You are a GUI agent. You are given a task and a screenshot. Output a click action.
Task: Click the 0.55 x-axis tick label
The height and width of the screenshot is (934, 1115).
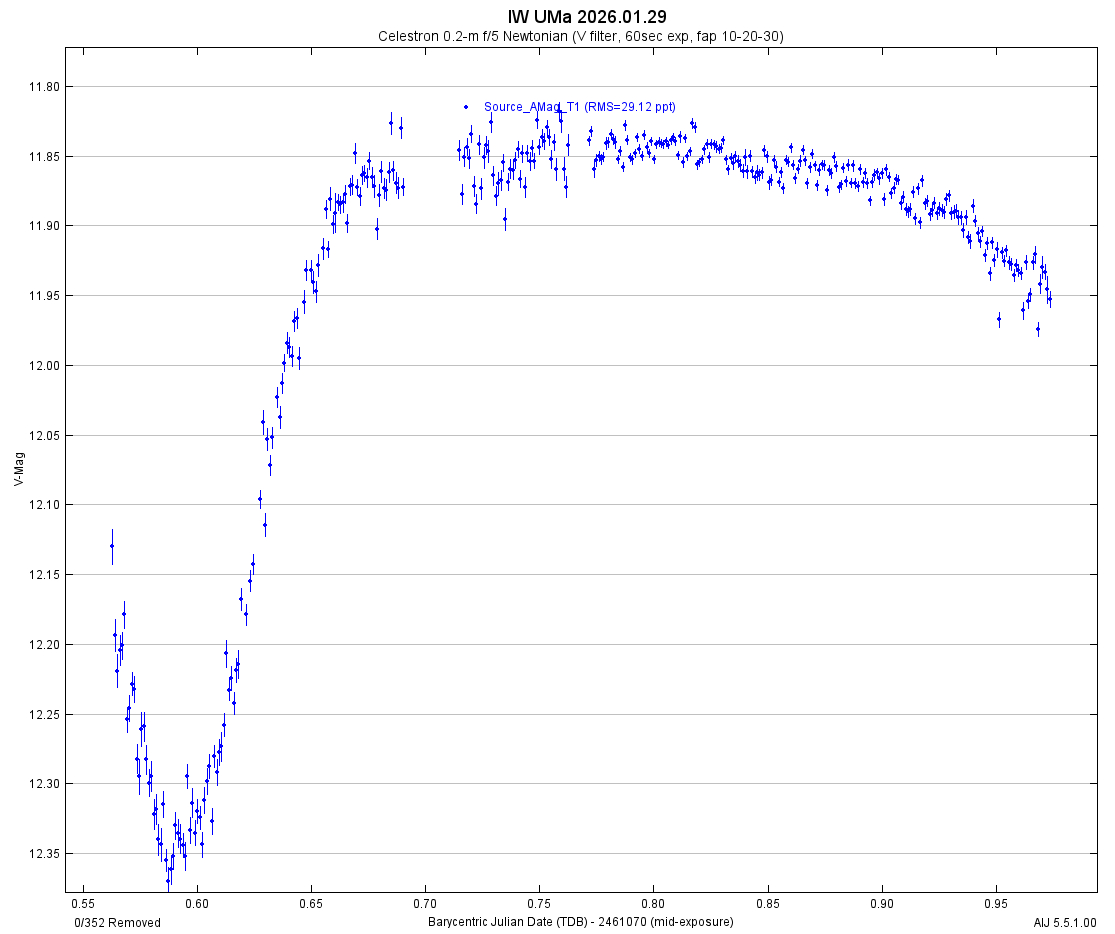coord(83,903)
